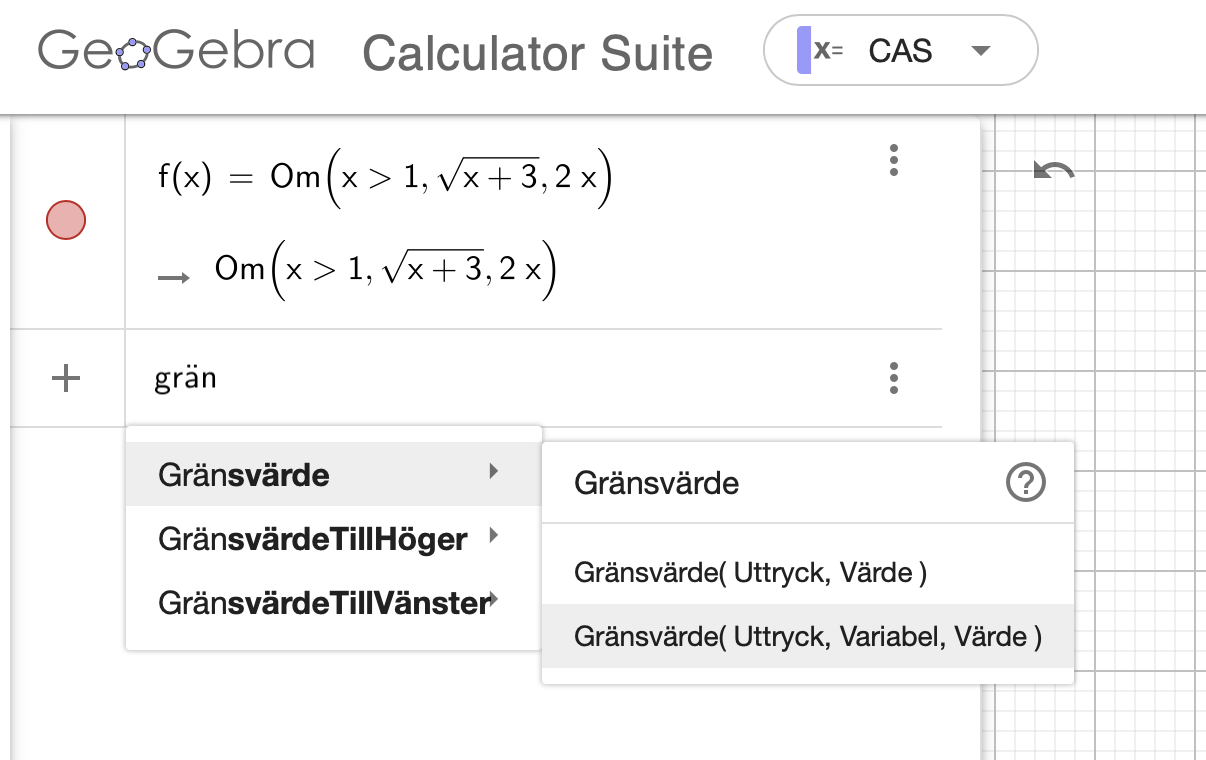Select the GränsvärdeTillHöger command
Viewport: 1206px width, 760px height.
coord(312,538)
